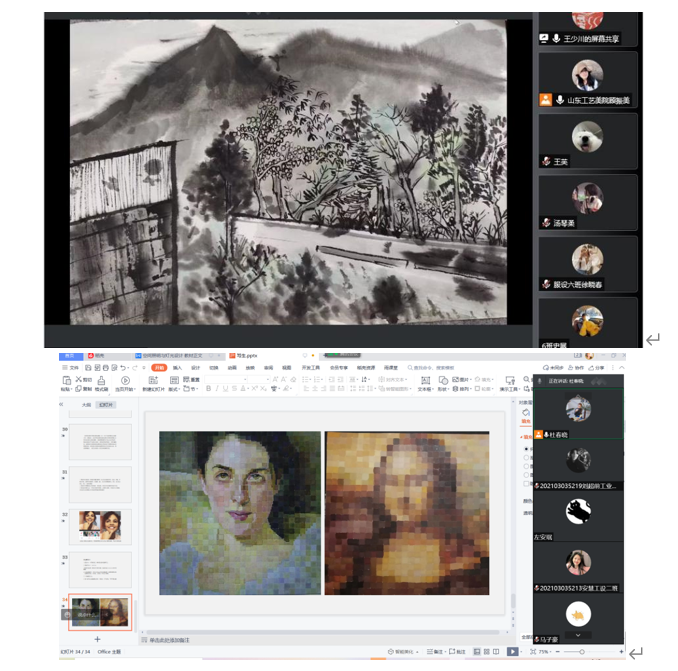Select the first fill radio option in right panel
678x671 pixels.
(527, 450)
